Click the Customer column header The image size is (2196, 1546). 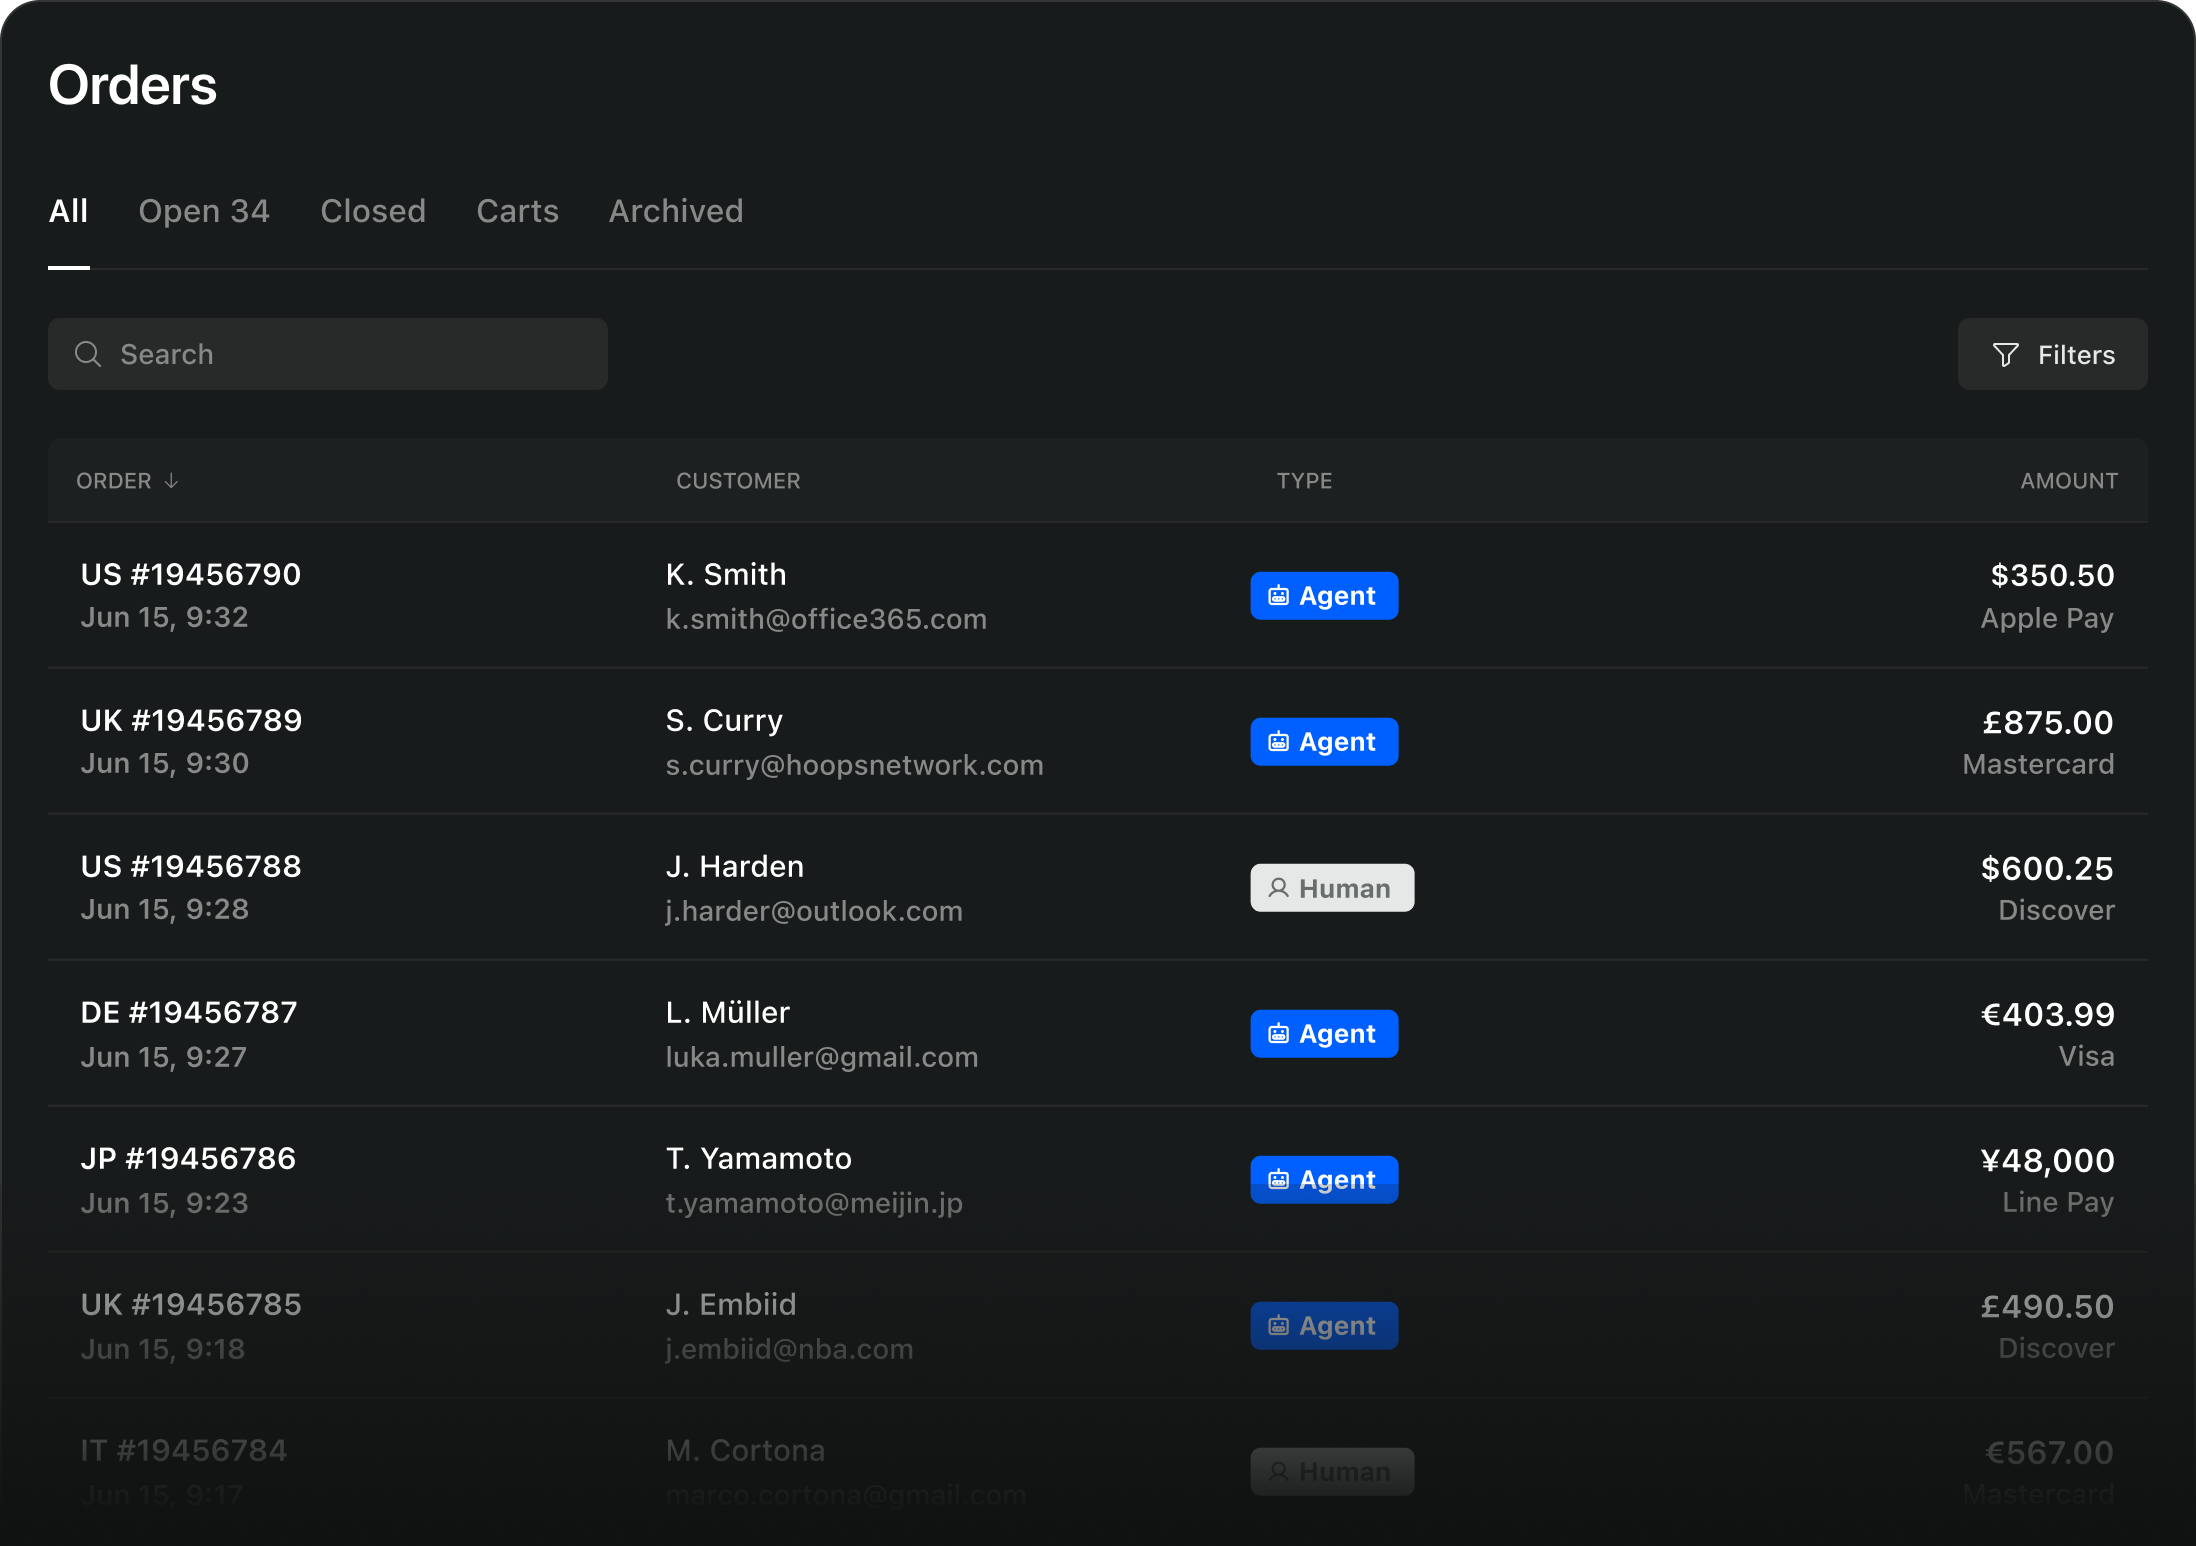(x=738, y=481)
